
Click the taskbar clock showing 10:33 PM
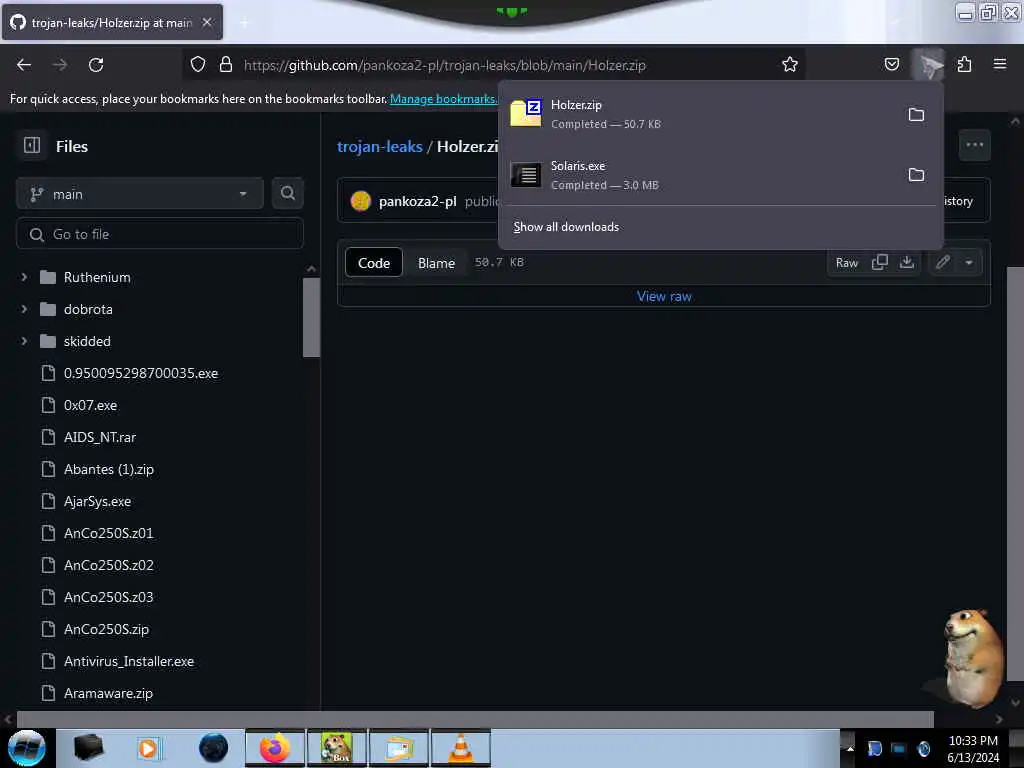pyautogui.click(x=973, y=748)
